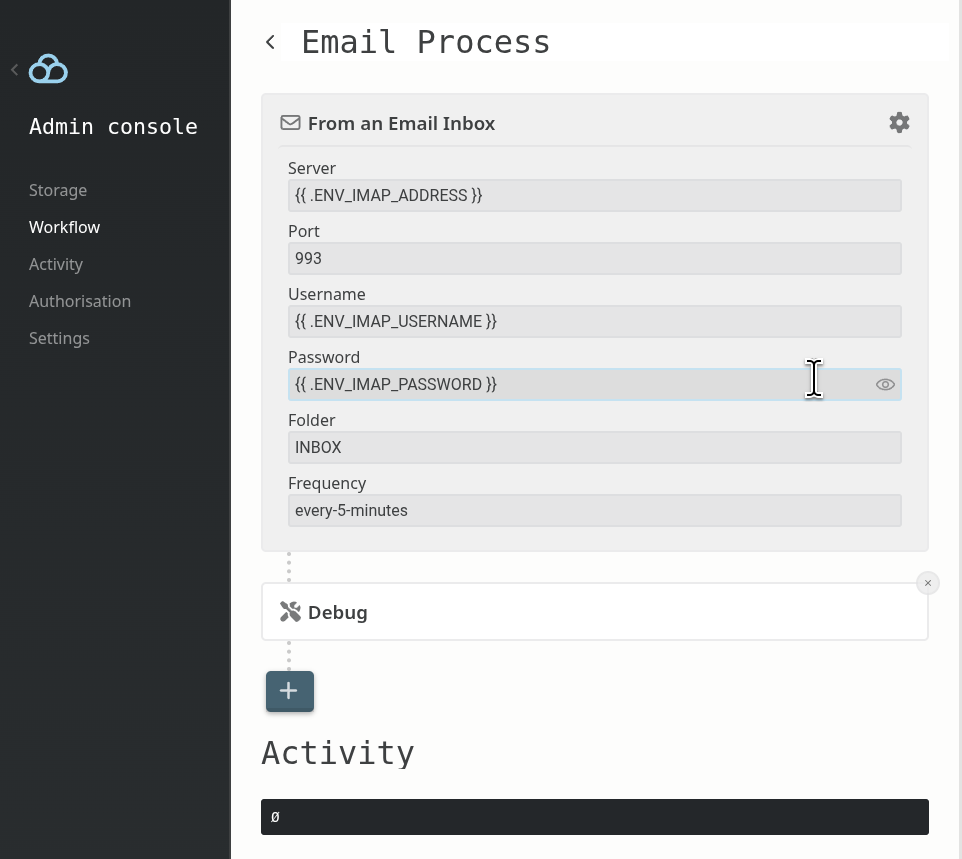Add a new workflow step
The width and height of the screenshot is (962, 859).
(x=290, y=691)
